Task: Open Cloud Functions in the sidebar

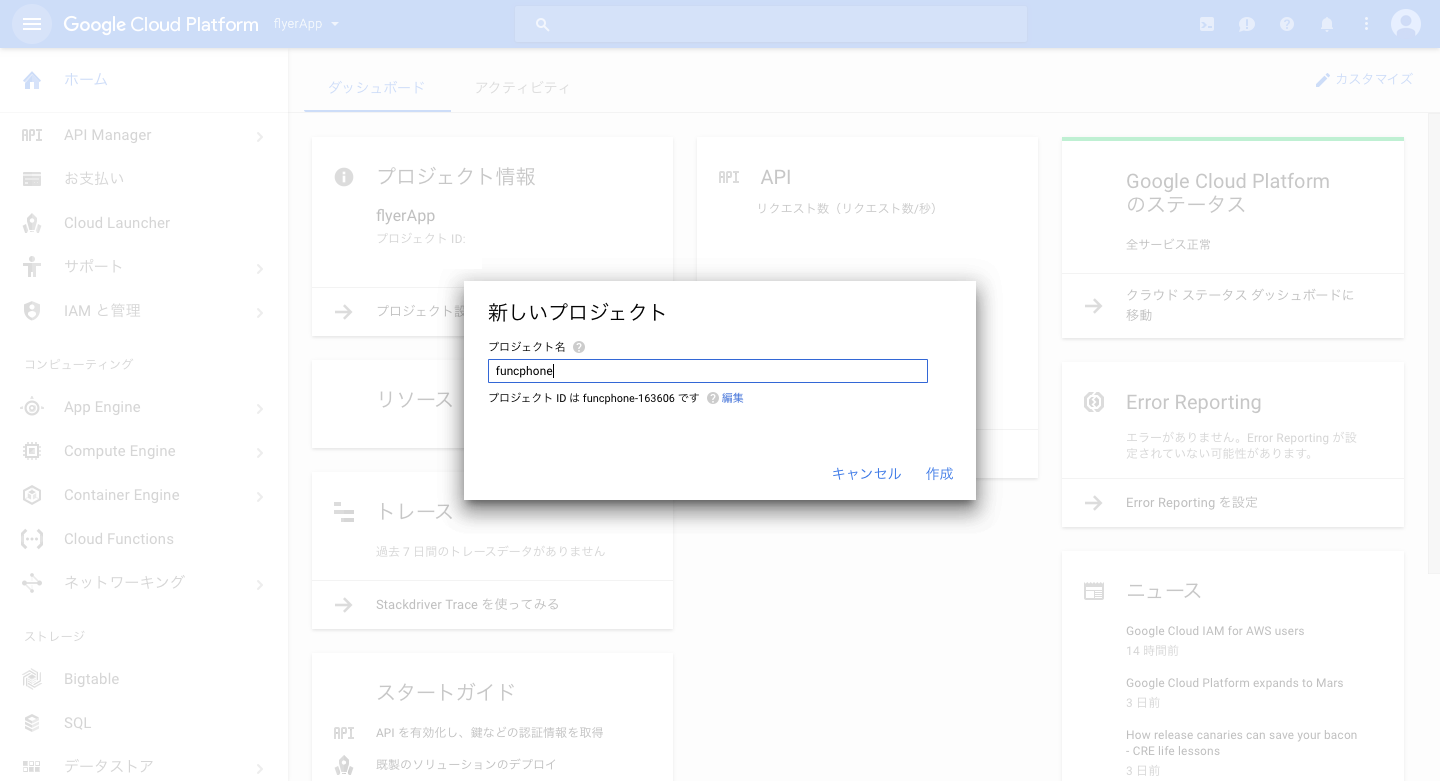Action: [118, 539]
